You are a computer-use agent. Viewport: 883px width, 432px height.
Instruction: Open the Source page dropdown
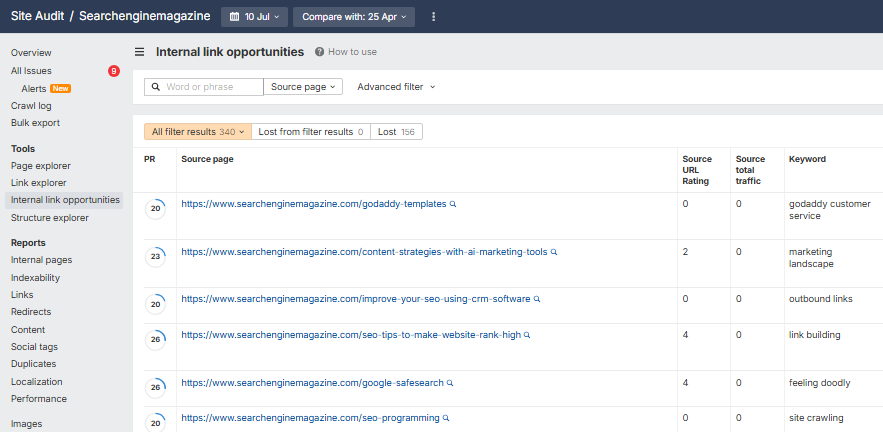303,87
